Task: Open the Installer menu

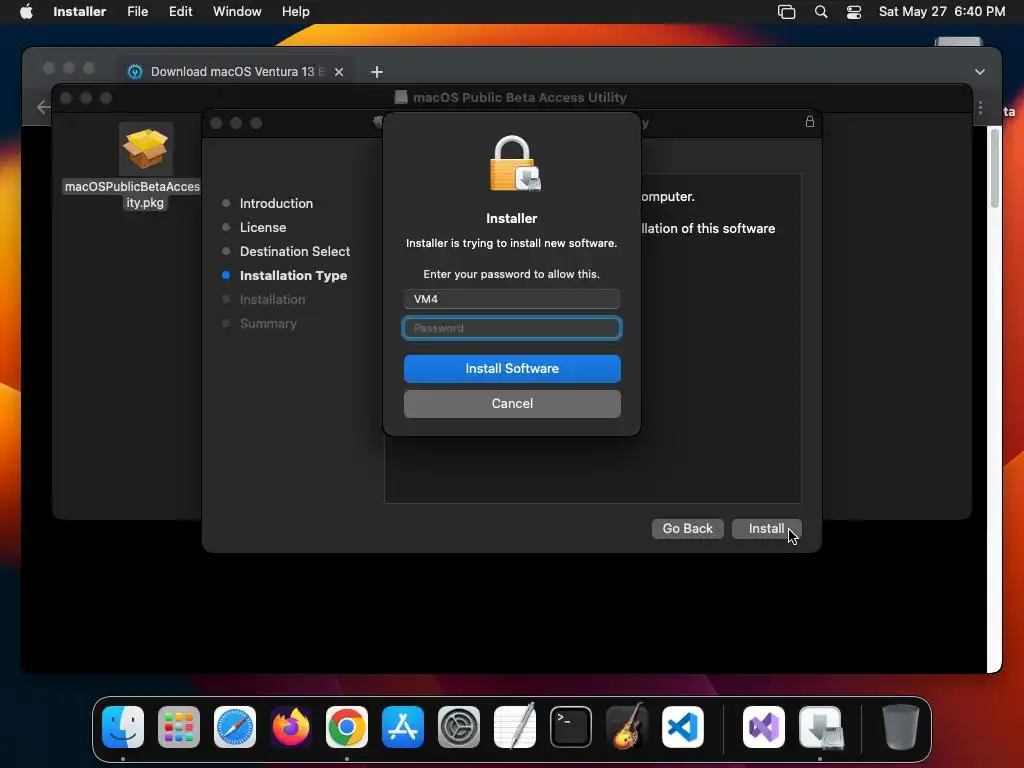Action: pos(80,12)
